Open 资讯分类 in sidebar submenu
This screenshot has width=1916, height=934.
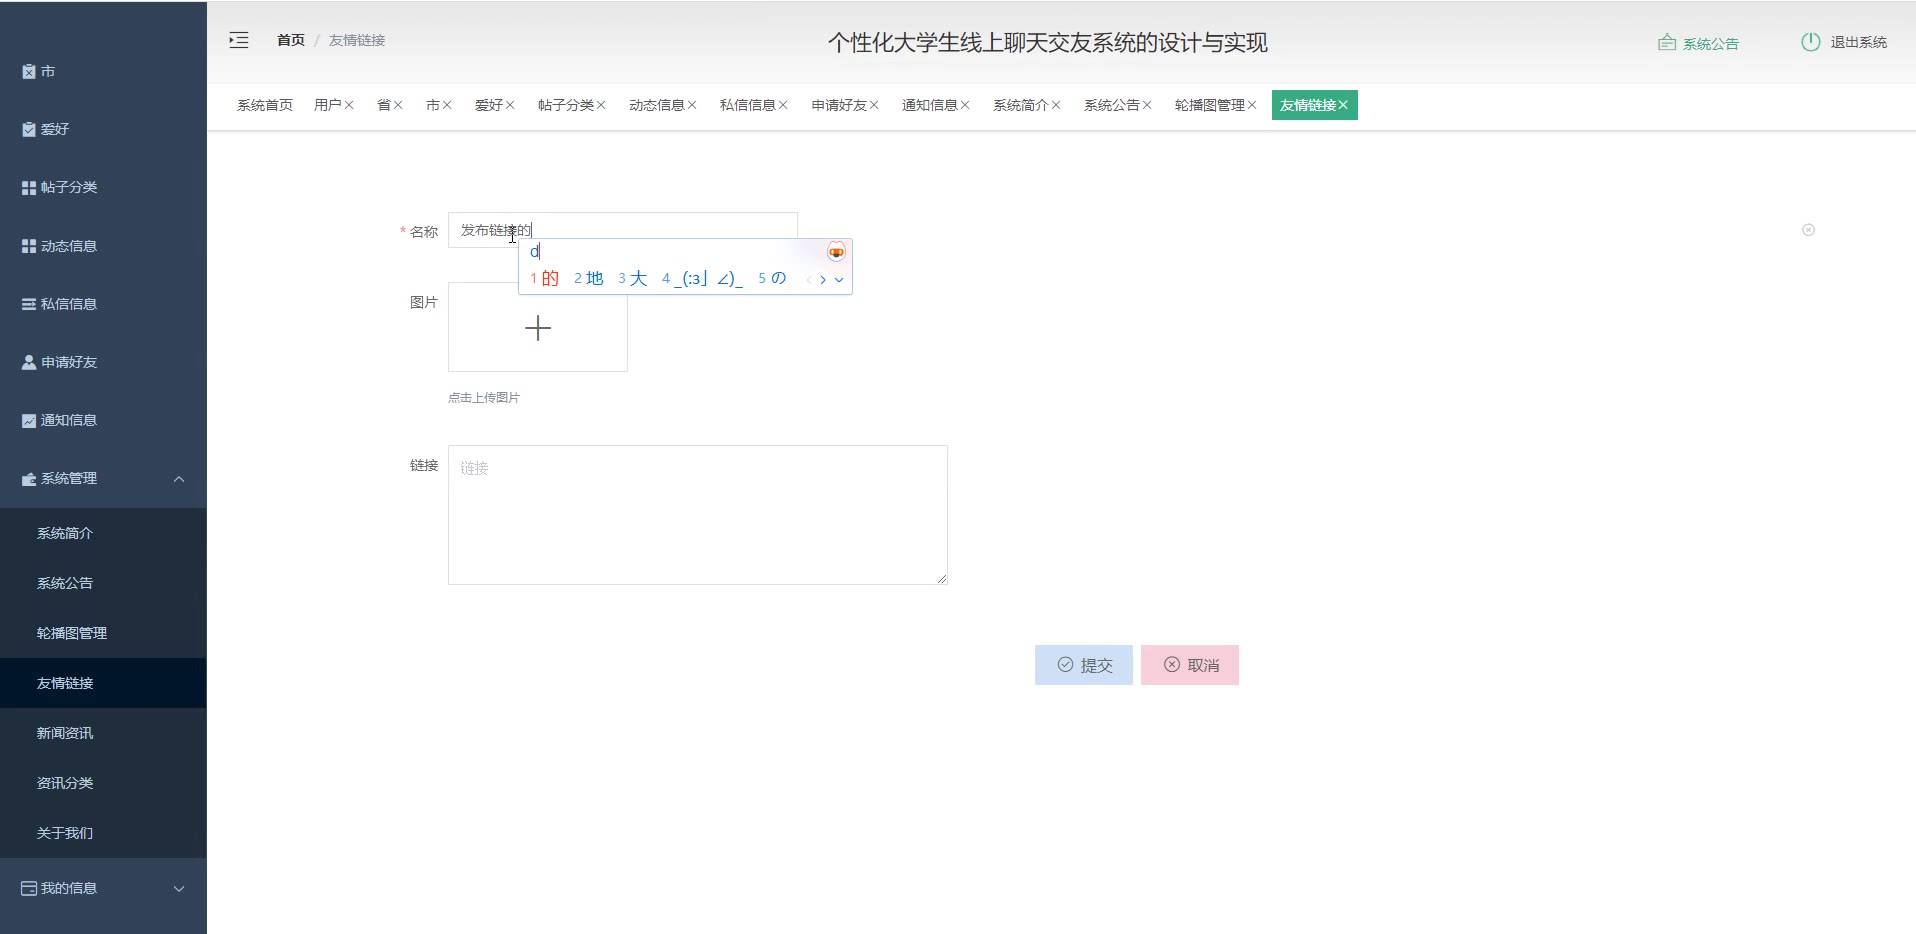point(103,783)
